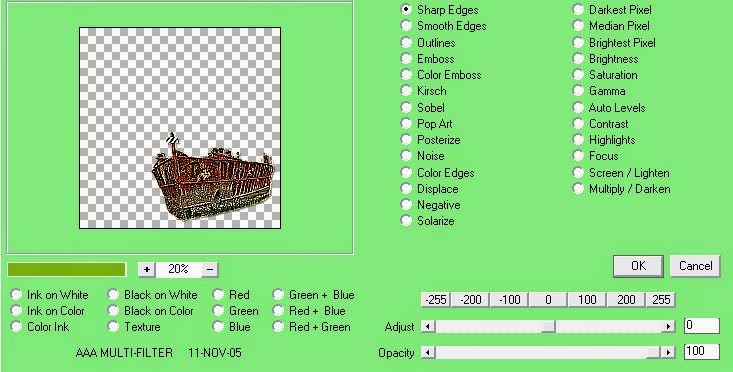
Task: Click the Adjust slider thumb
Action: pos(548,326)
